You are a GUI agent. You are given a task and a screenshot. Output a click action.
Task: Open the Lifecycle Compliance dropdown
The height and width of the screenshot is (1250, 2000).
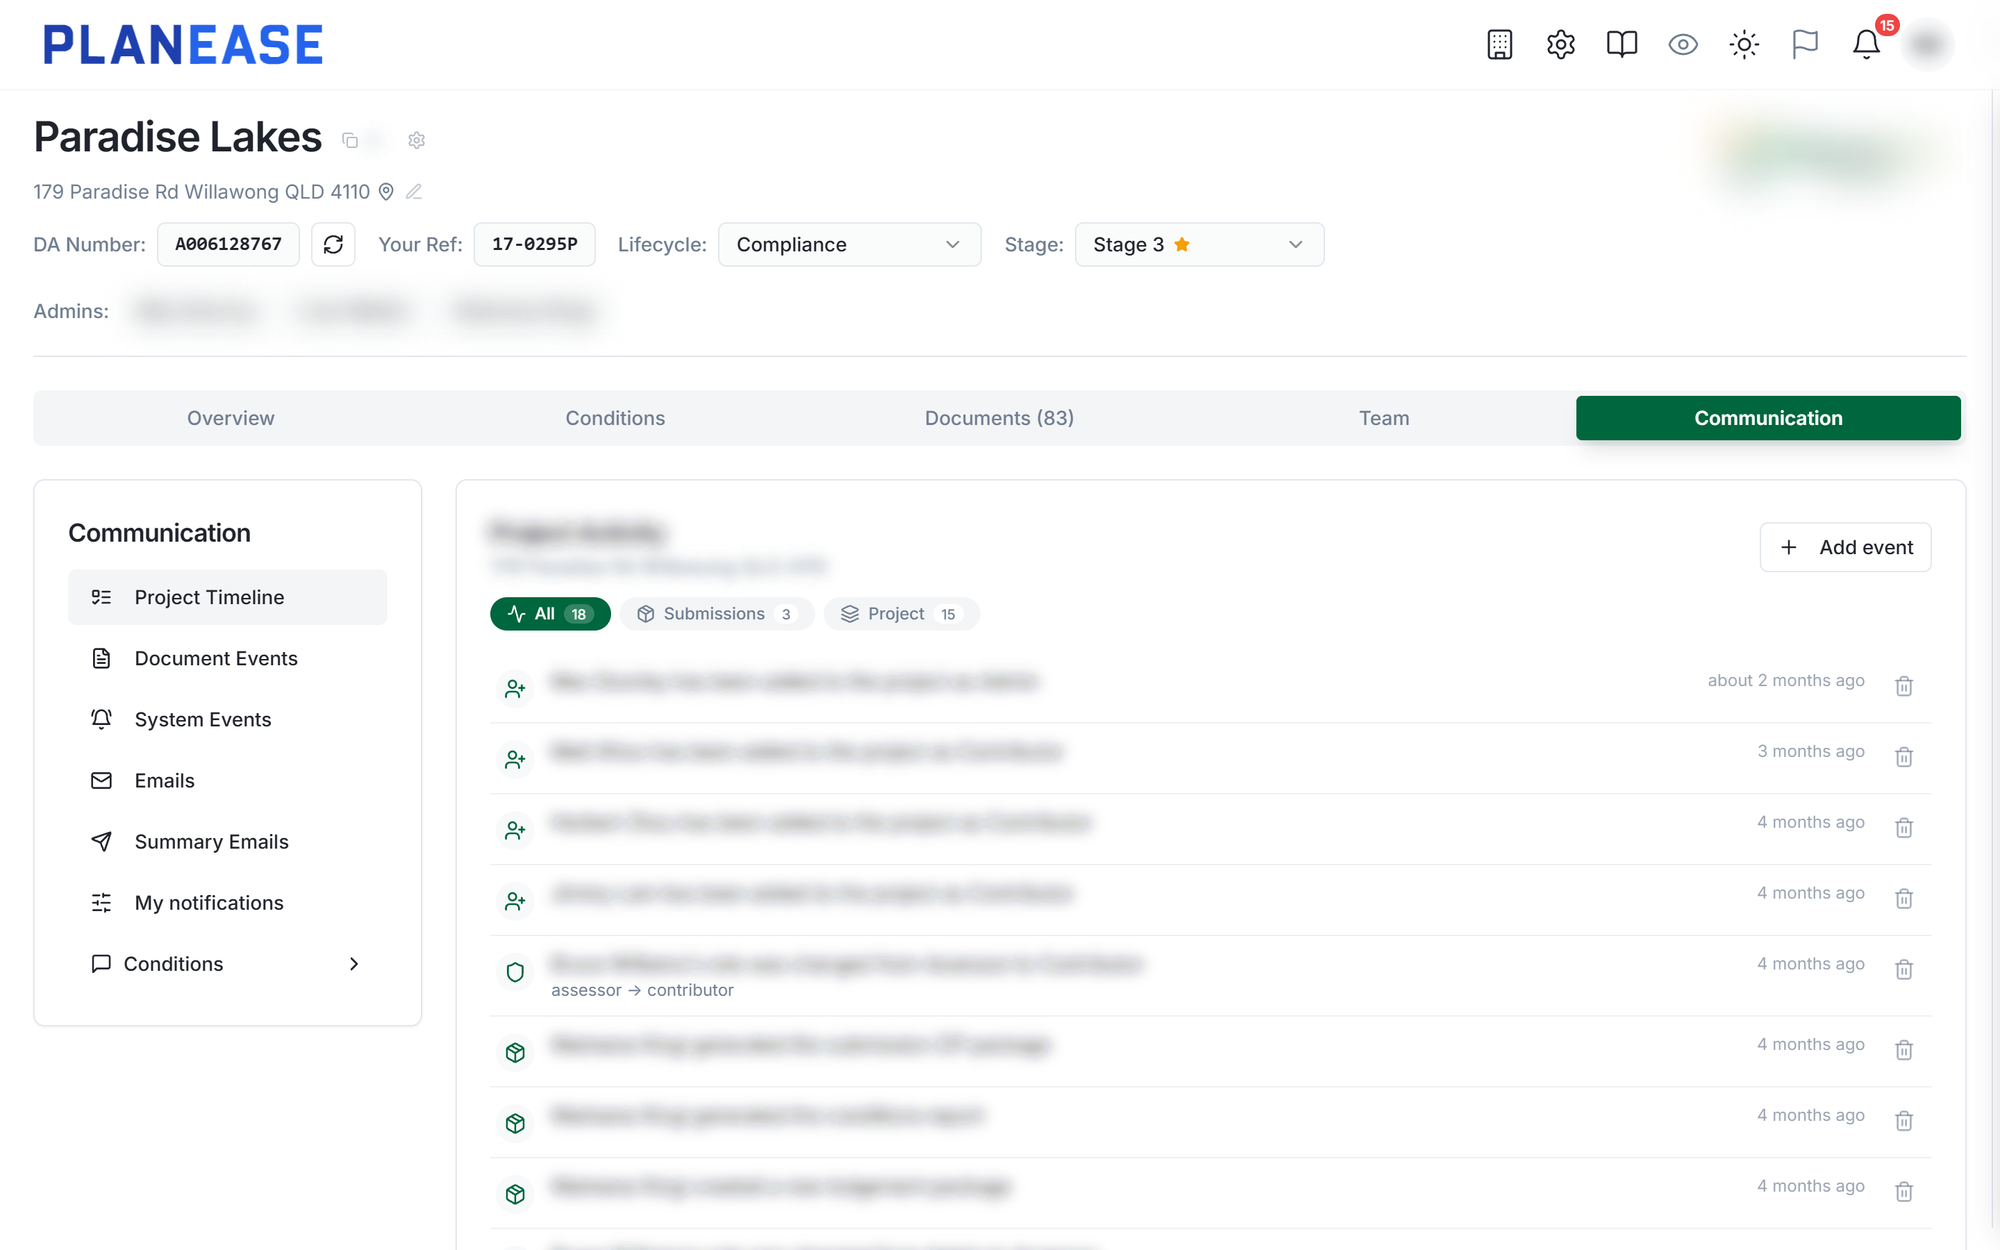[x=849, y=244]
